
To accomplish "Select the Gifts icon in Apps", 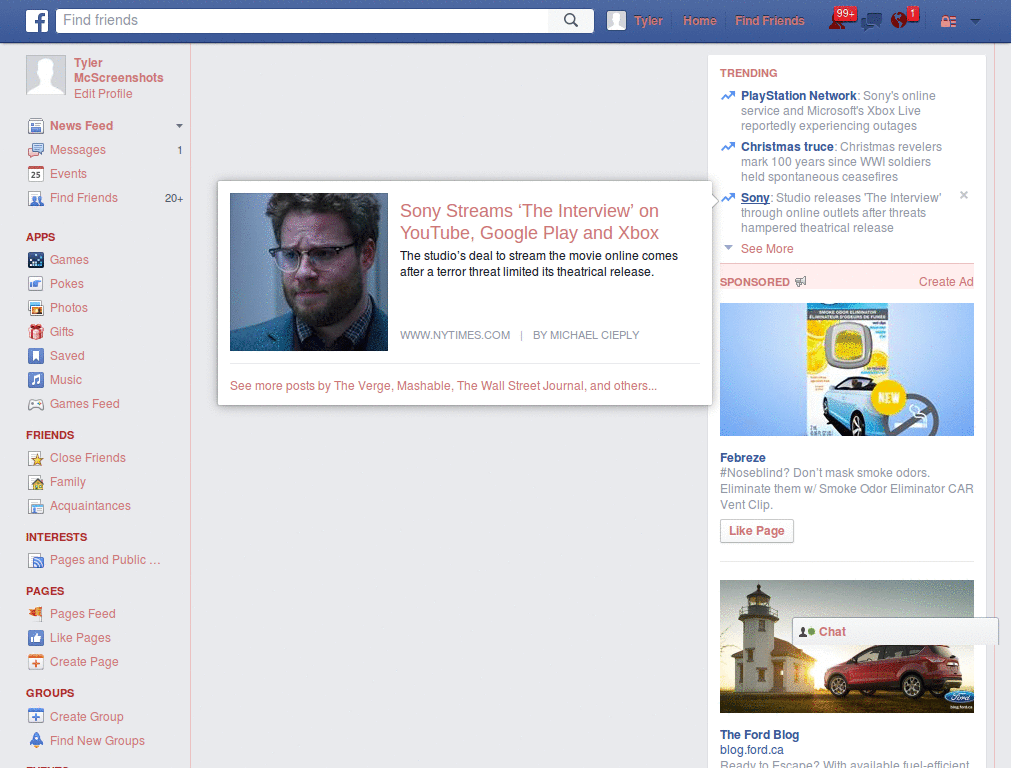I will (34, 331).
